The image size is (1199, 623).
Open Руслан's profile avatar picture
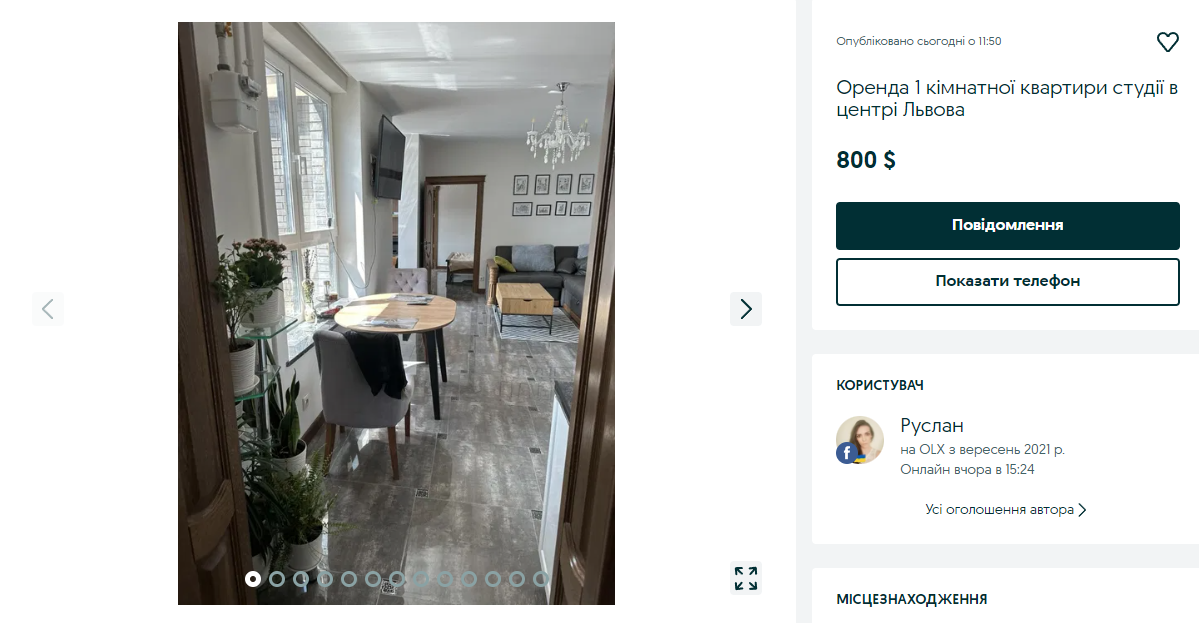[860, 440]
